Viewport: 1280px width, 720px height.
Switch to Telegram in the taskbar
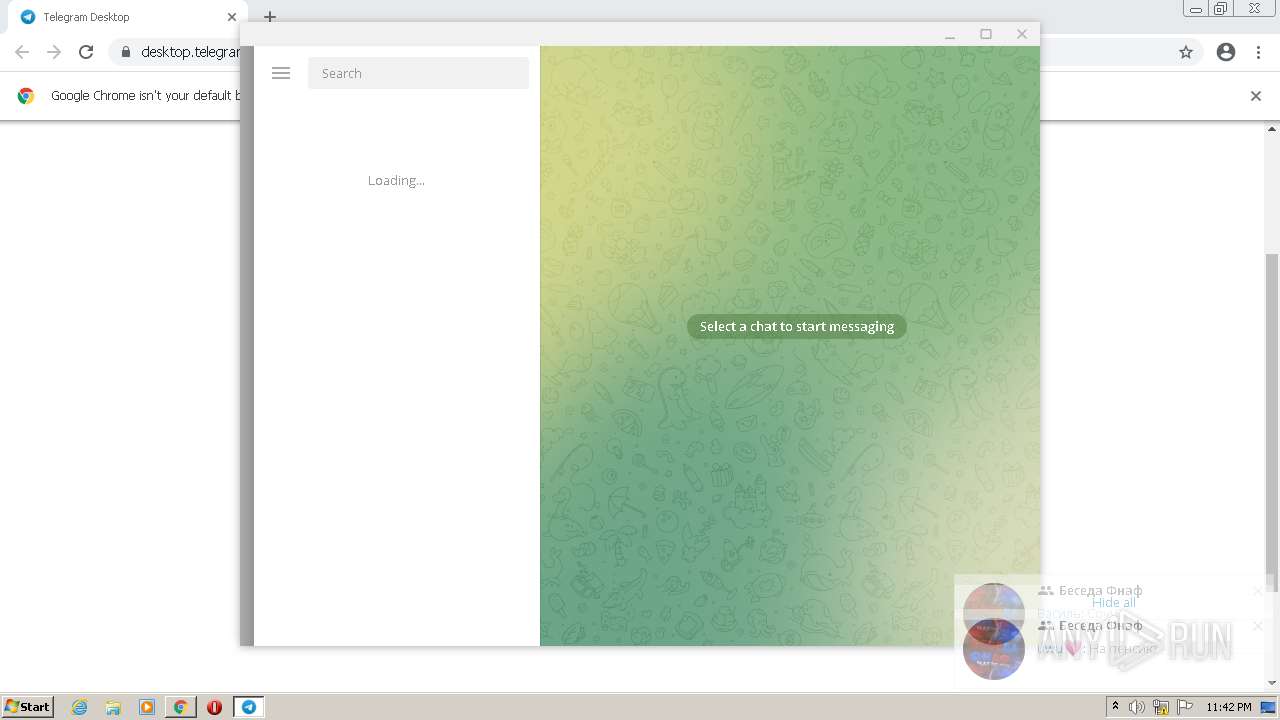coord(249,707)
